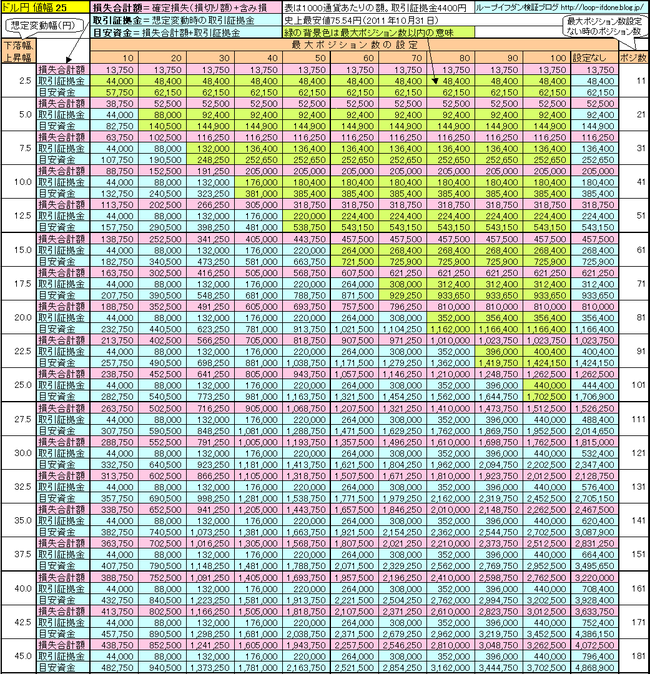This screenshot has height=674, width=650.
Task: Select the cell with value '38,750'
Action: [114, 104]
